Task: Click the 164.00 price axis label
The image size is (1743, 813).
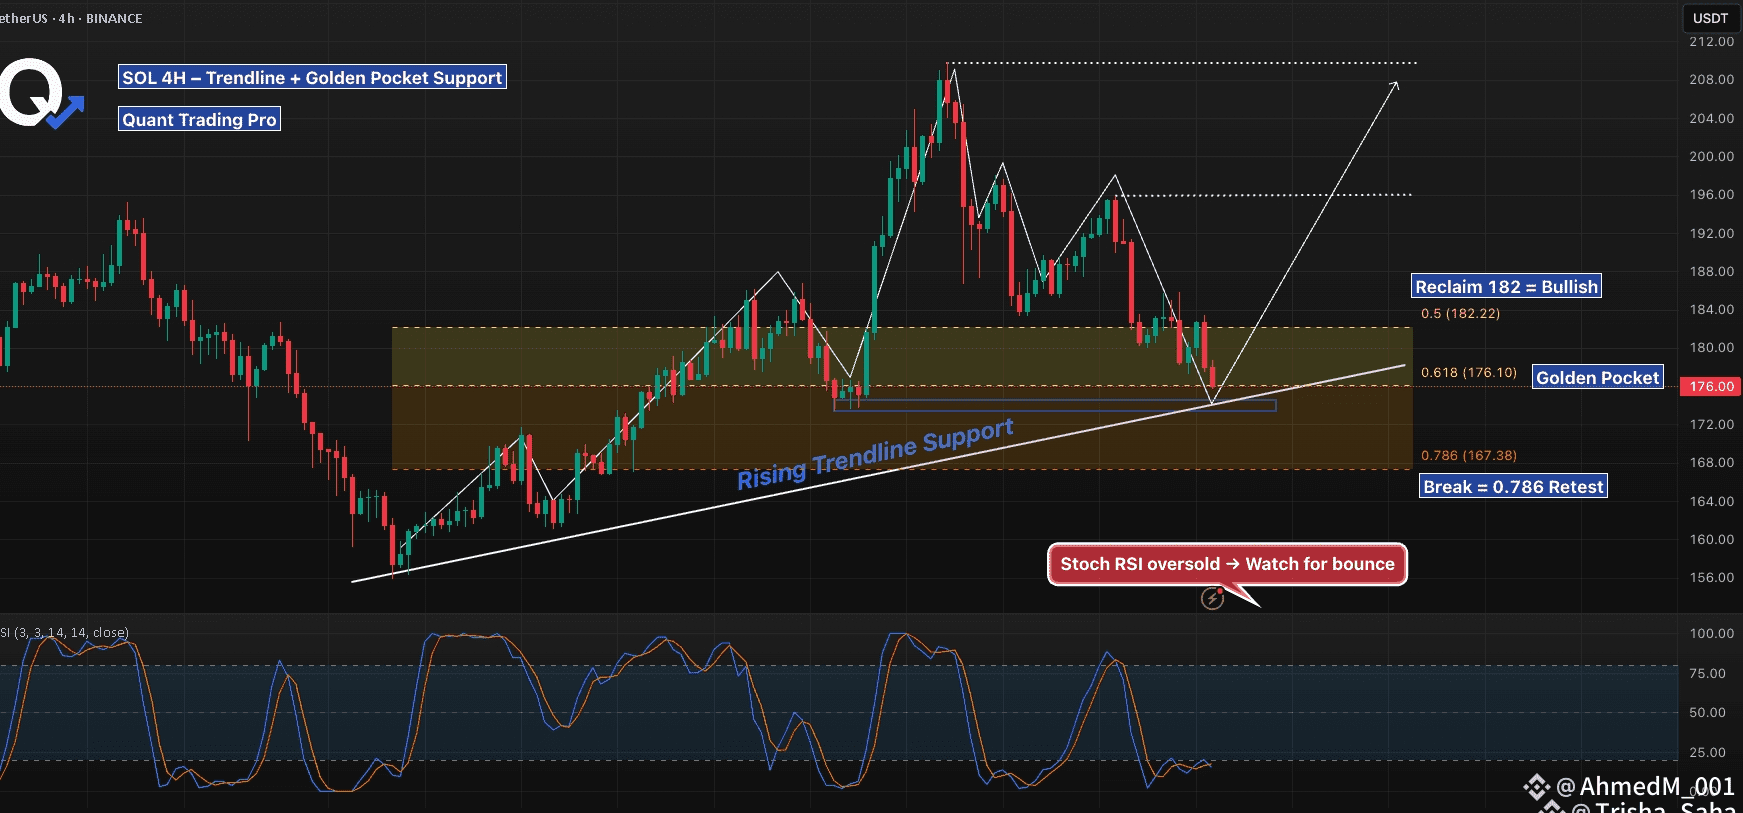Action: [x=1711, y=501]
